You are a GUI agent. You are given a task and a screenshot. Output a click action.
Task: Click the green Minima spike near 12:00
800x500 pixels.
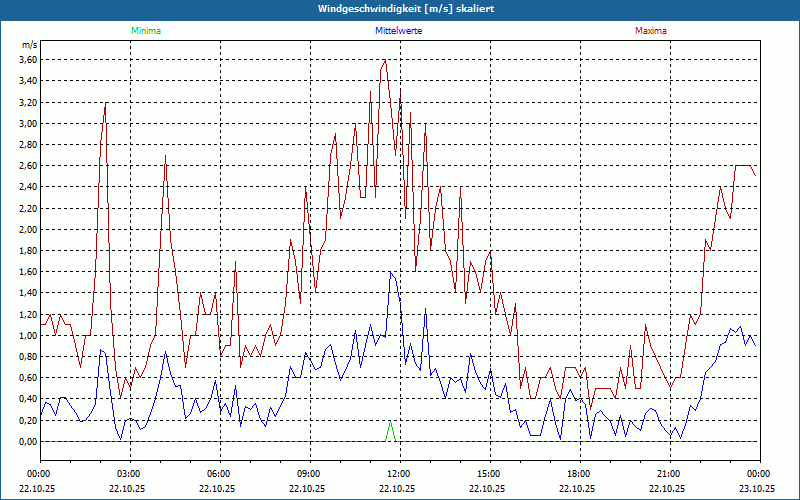point(391,431)
